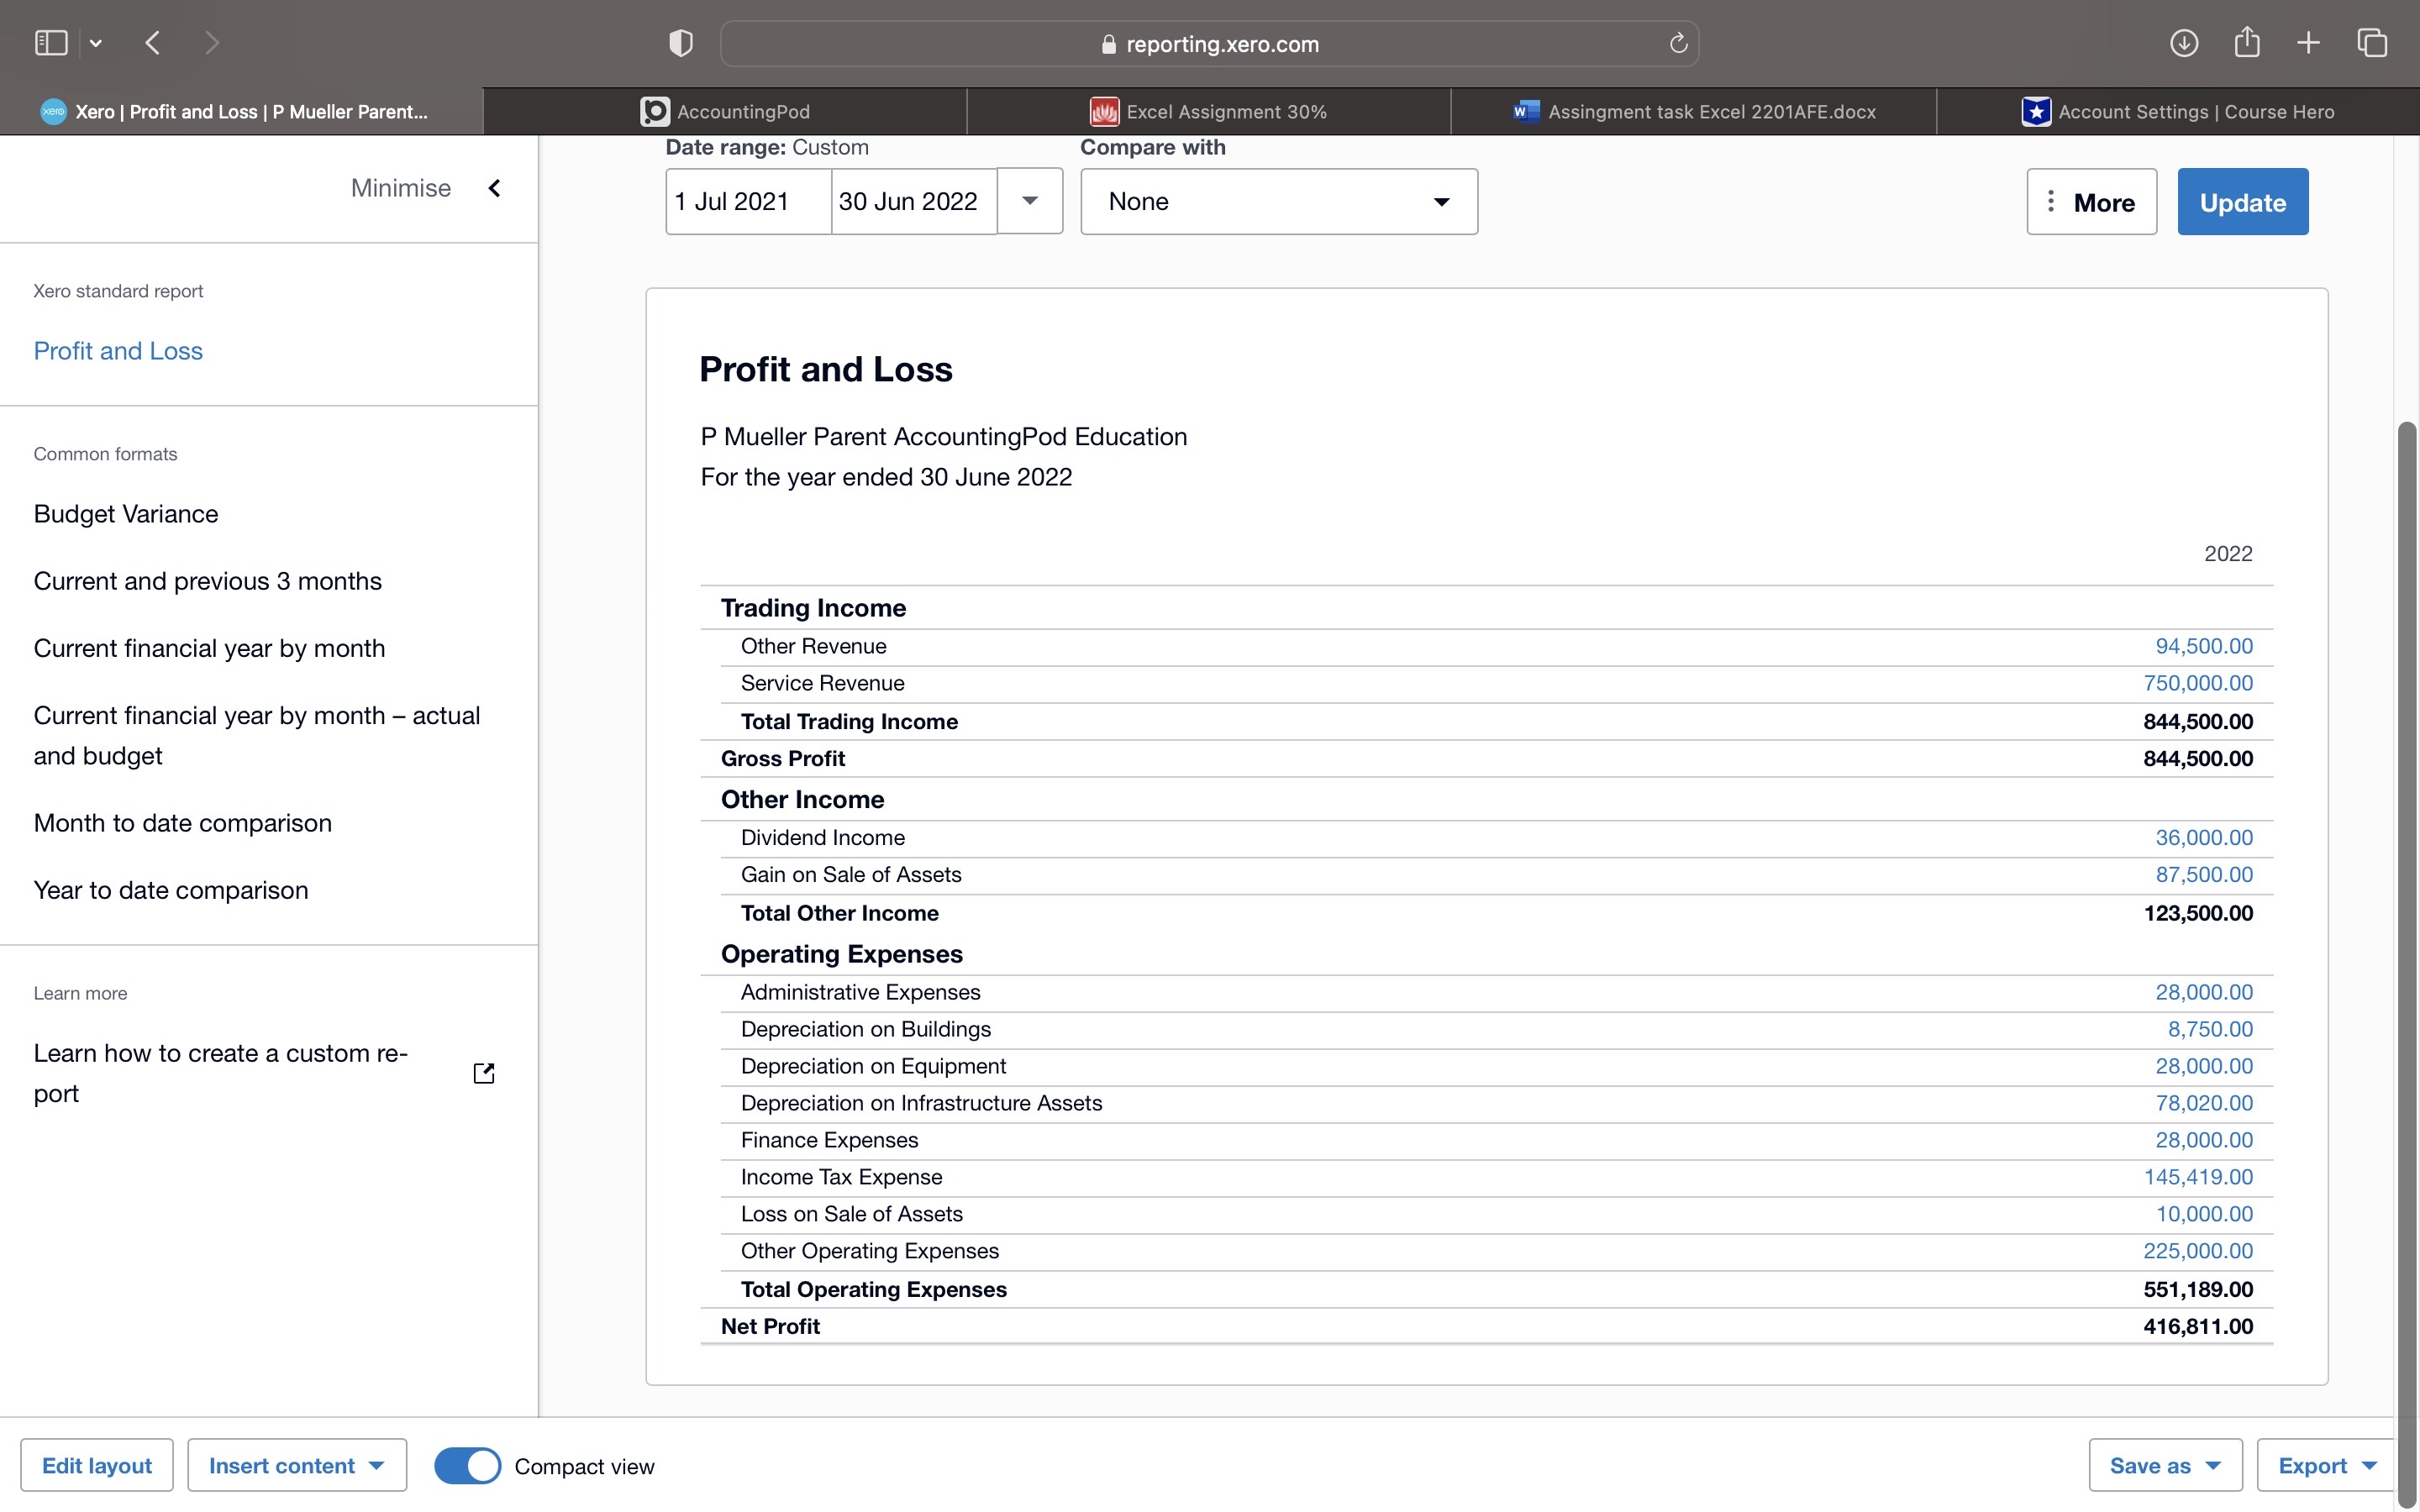Click the browser share icon
This screenshot has width=2420, height=1512.
(2246, 43)
